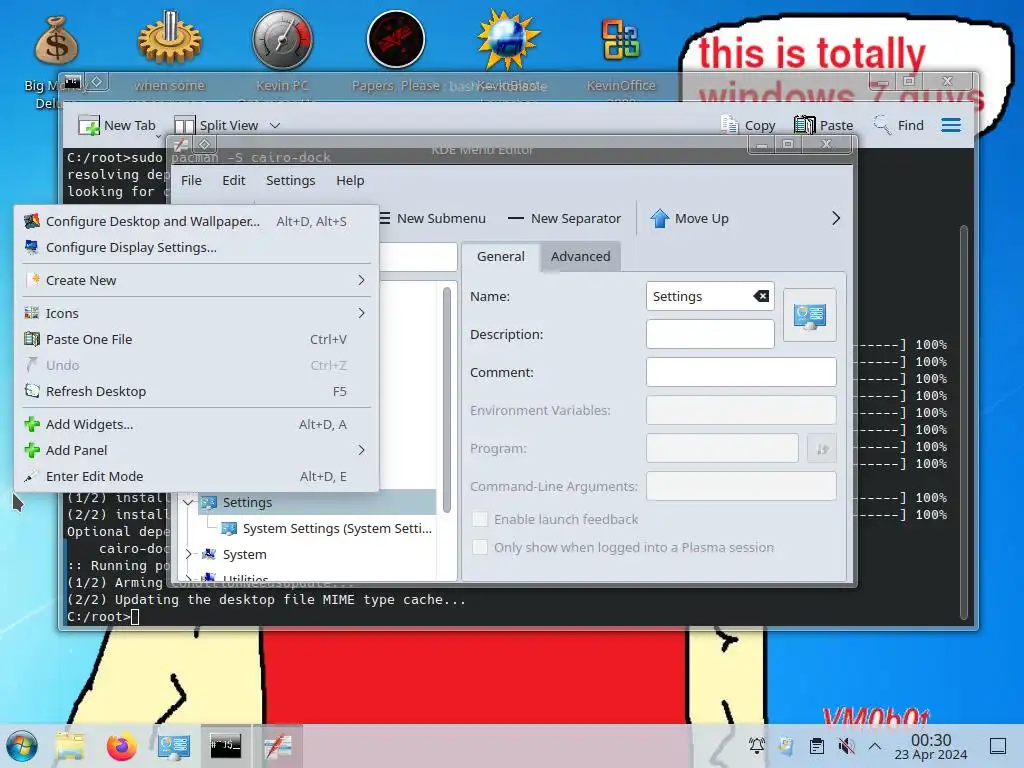Expand the System tree item
The image size is (1024, 768).
pyautogui.click(x=189, y=554)
